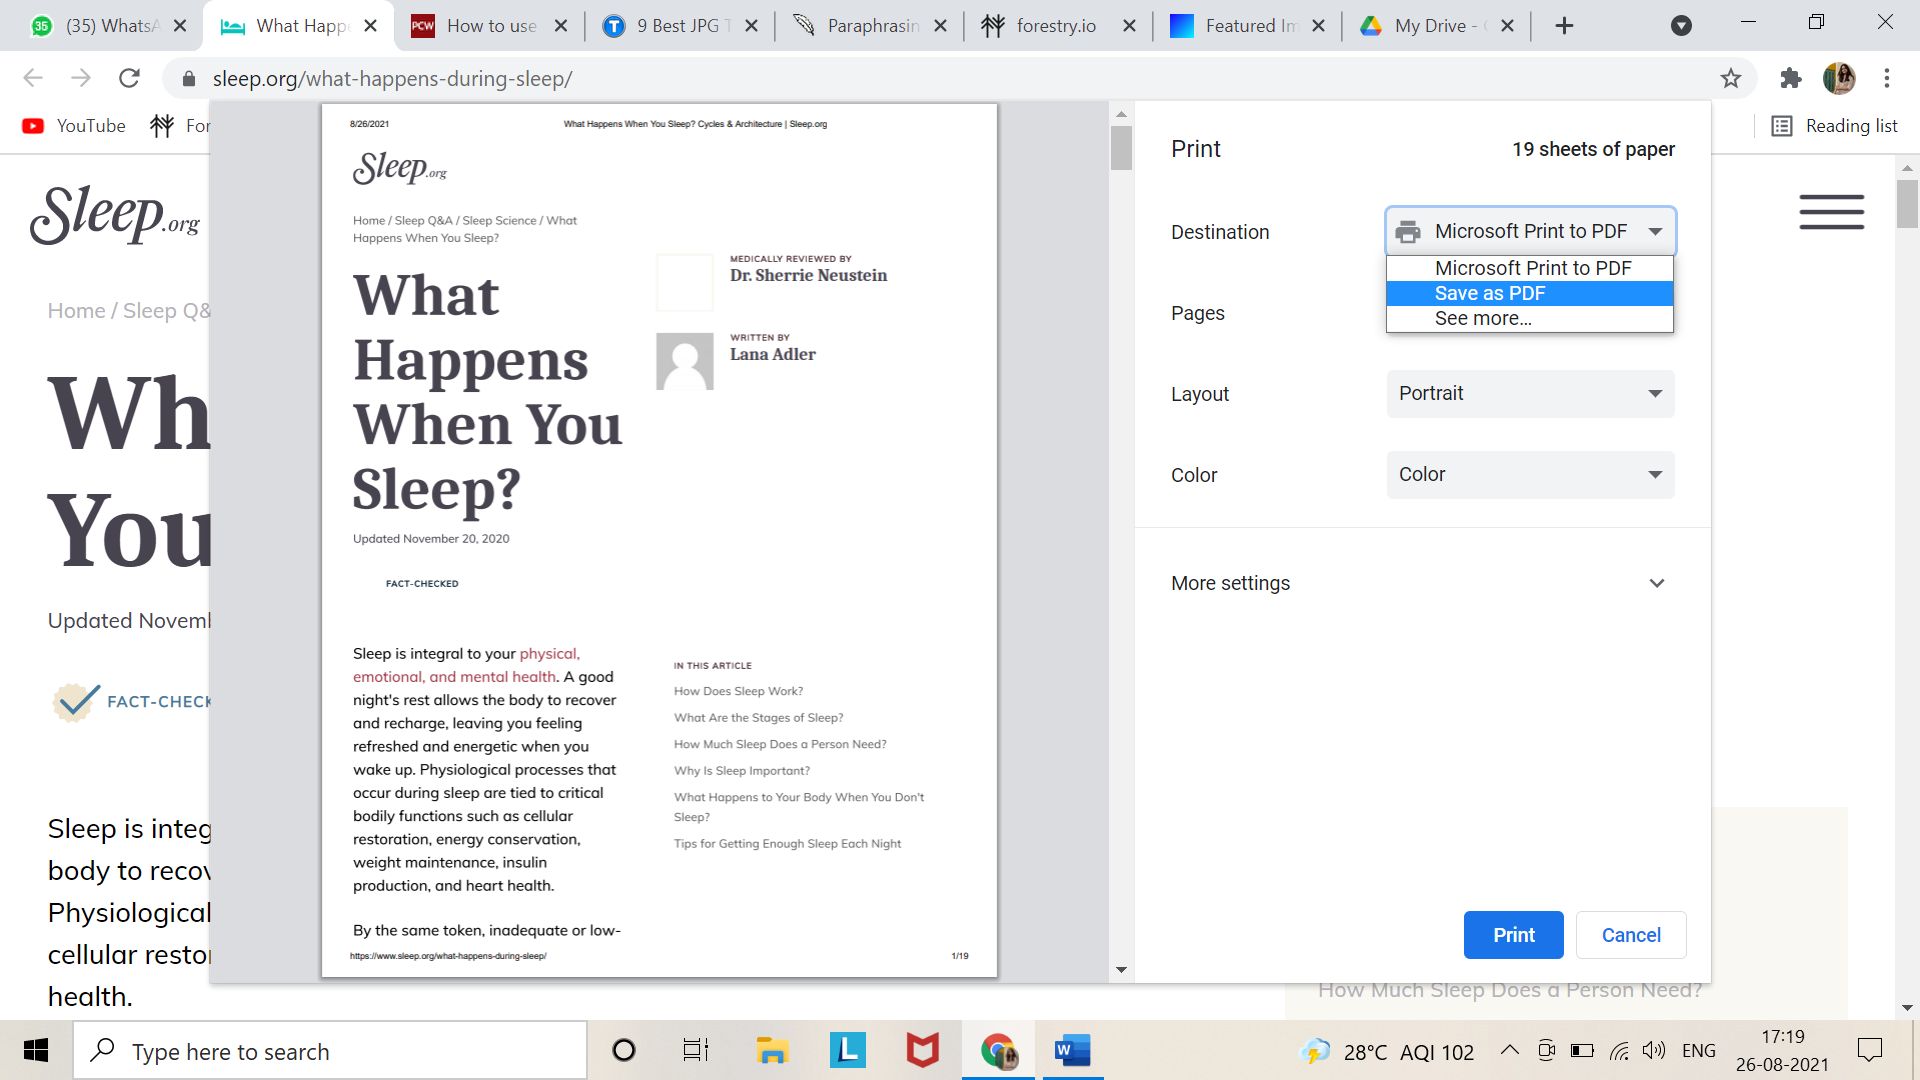This screenshot has width=1920, height=1080.
Task: Click the Windows search box
Action: pos(330,1051)
